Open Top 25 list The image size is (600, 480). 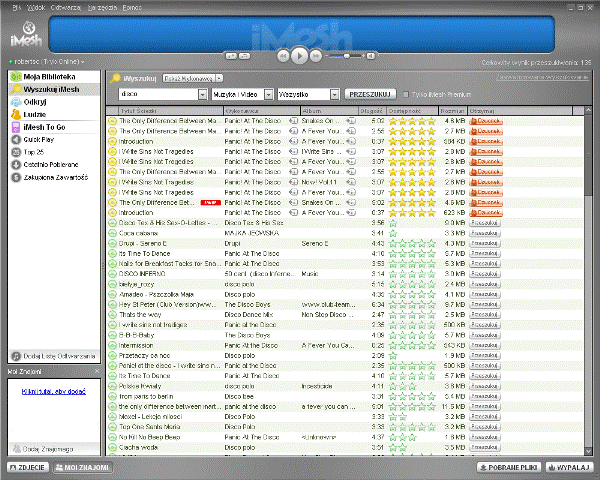click(54, 152)
